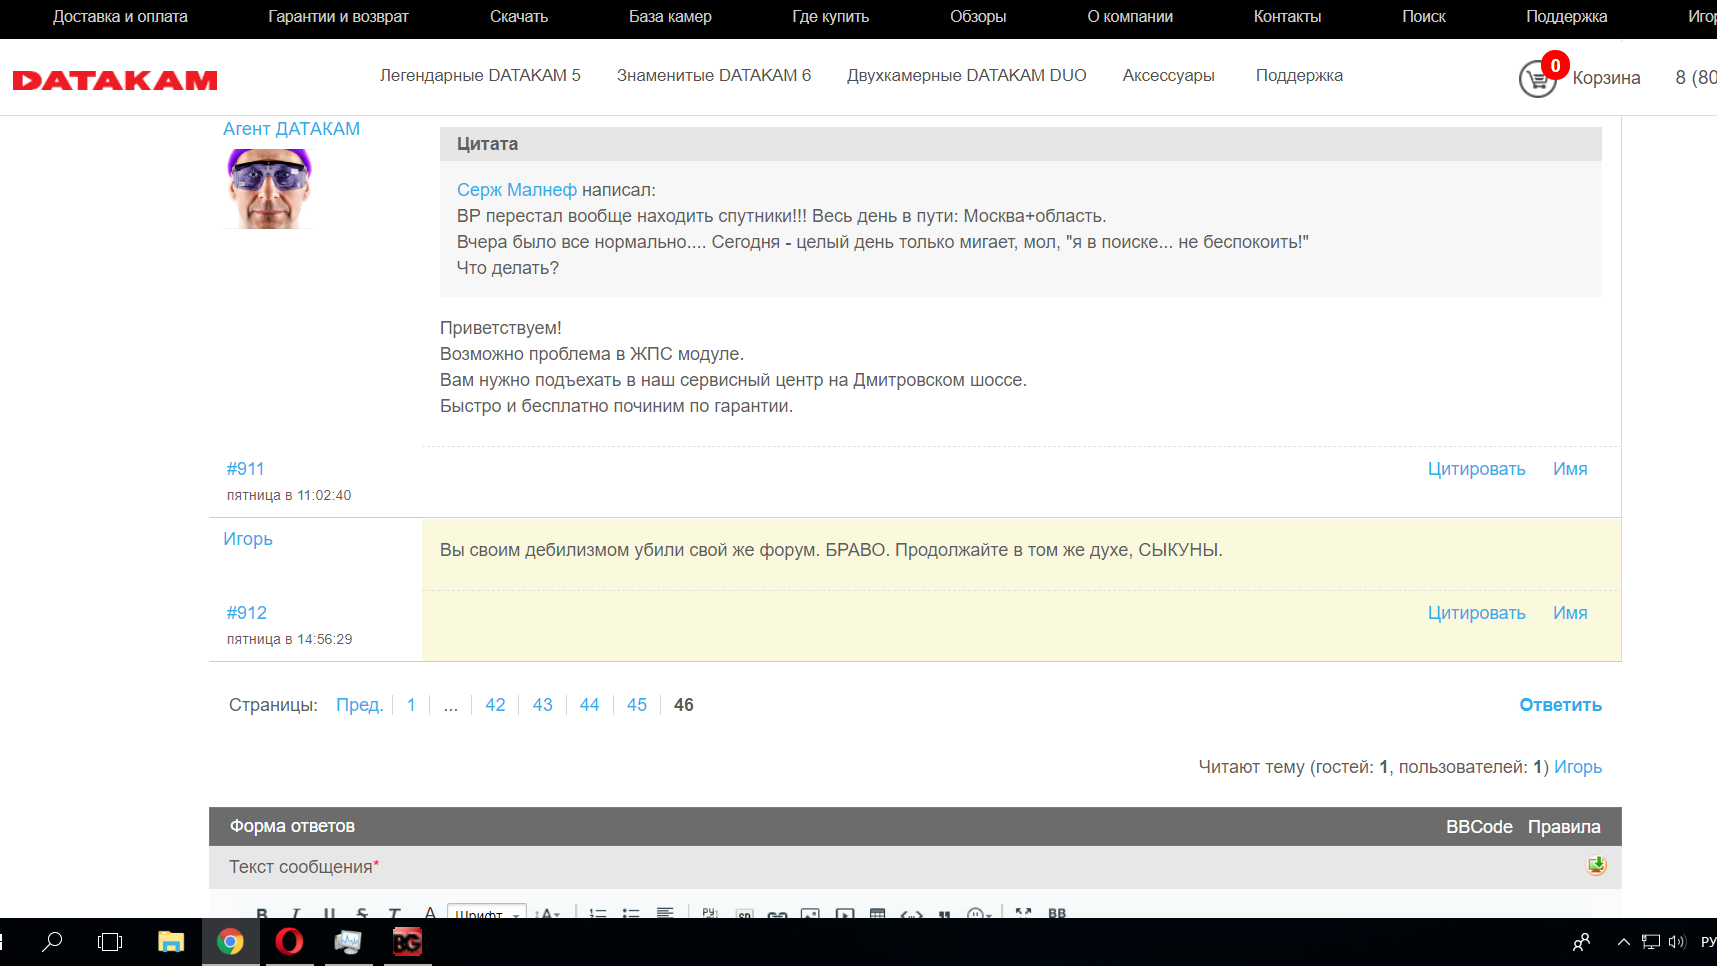Go to База камер in top bar

(670, 17)
